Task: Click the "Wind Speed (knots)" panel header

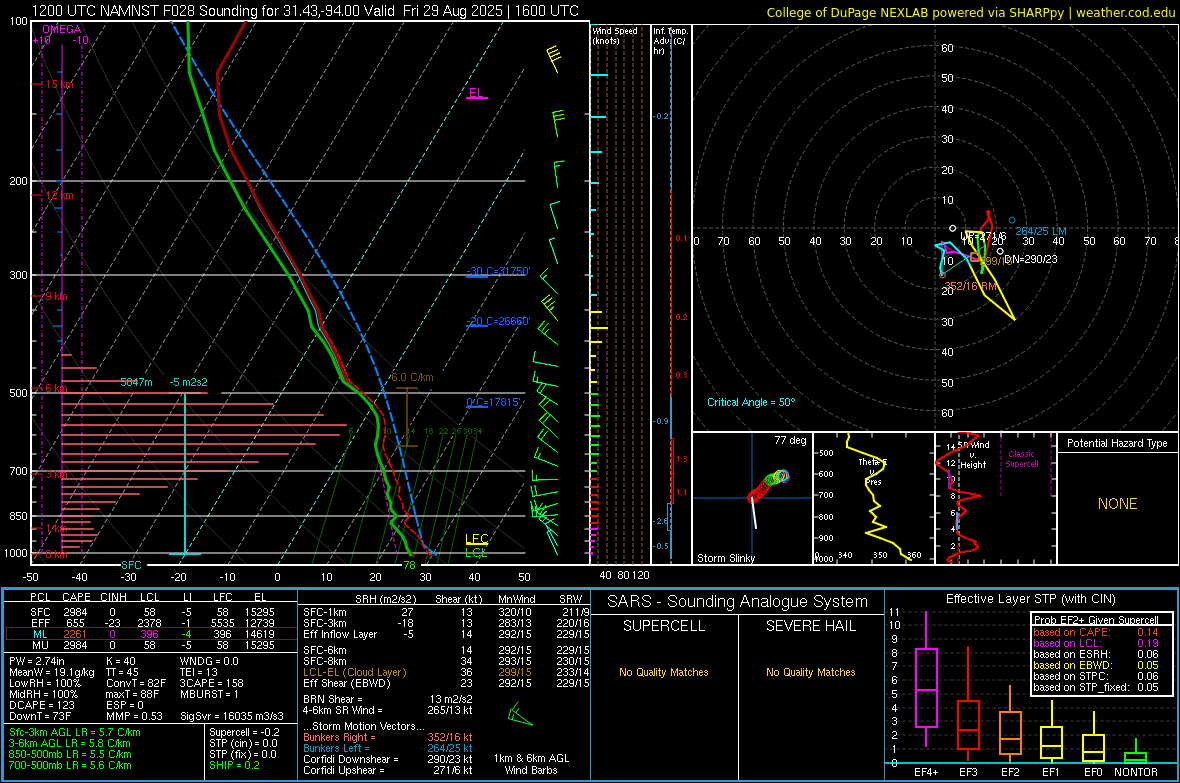Action: (x=615, y=35)
